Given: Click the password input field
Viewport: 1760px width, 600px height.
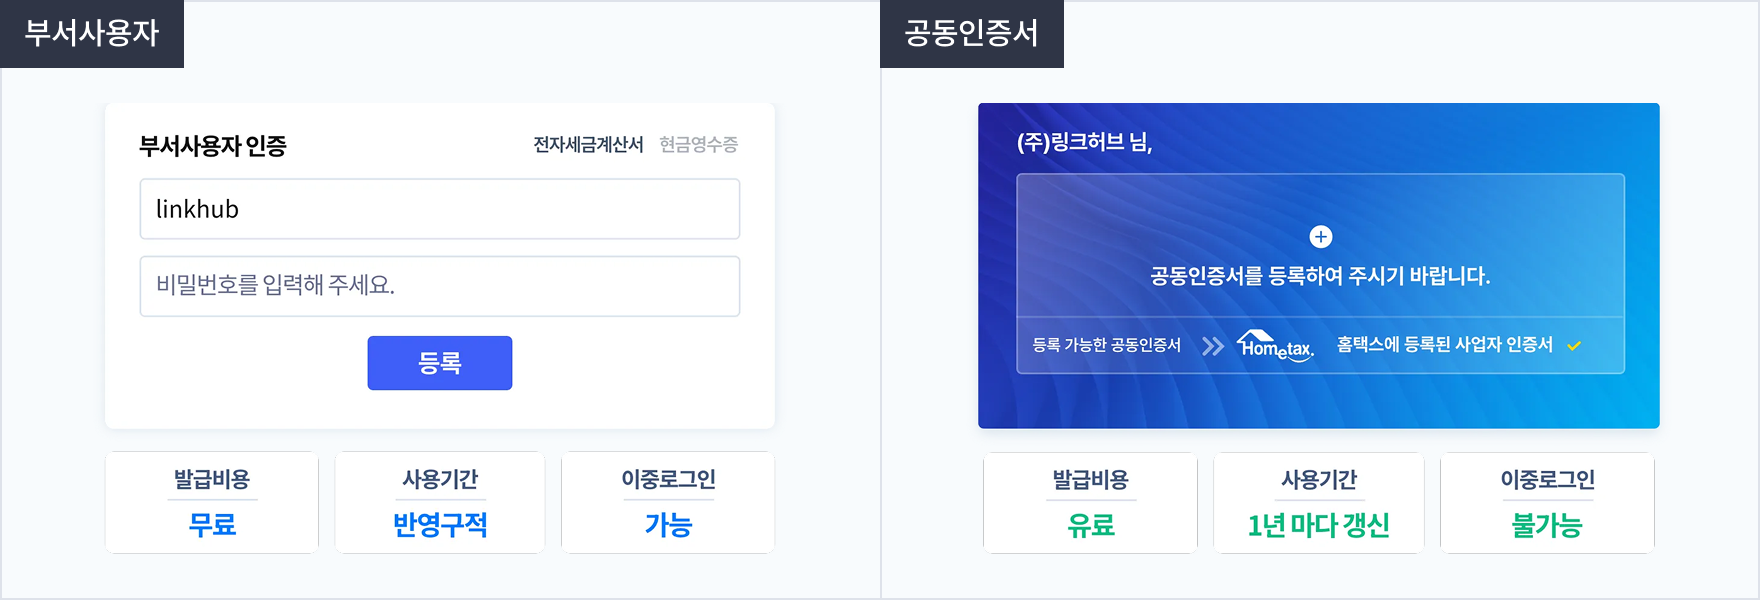Looking at the screenshot, I should click(440, 286).
